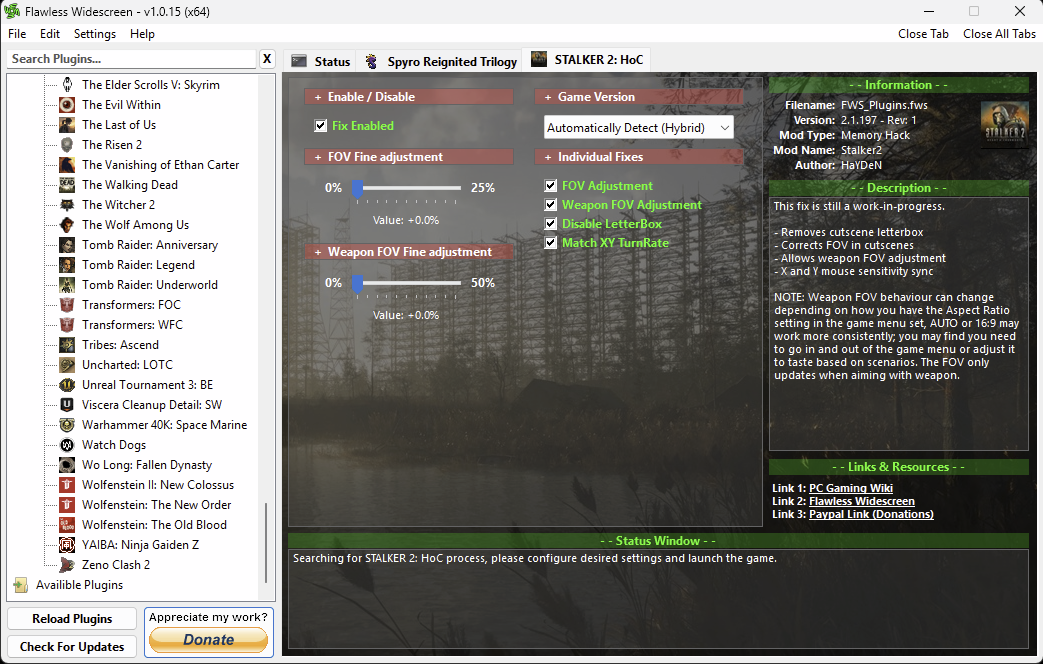Toggle Weapon FOV Adjustment checkbox
Screen dimensions: 1043x664
[551, 205]
